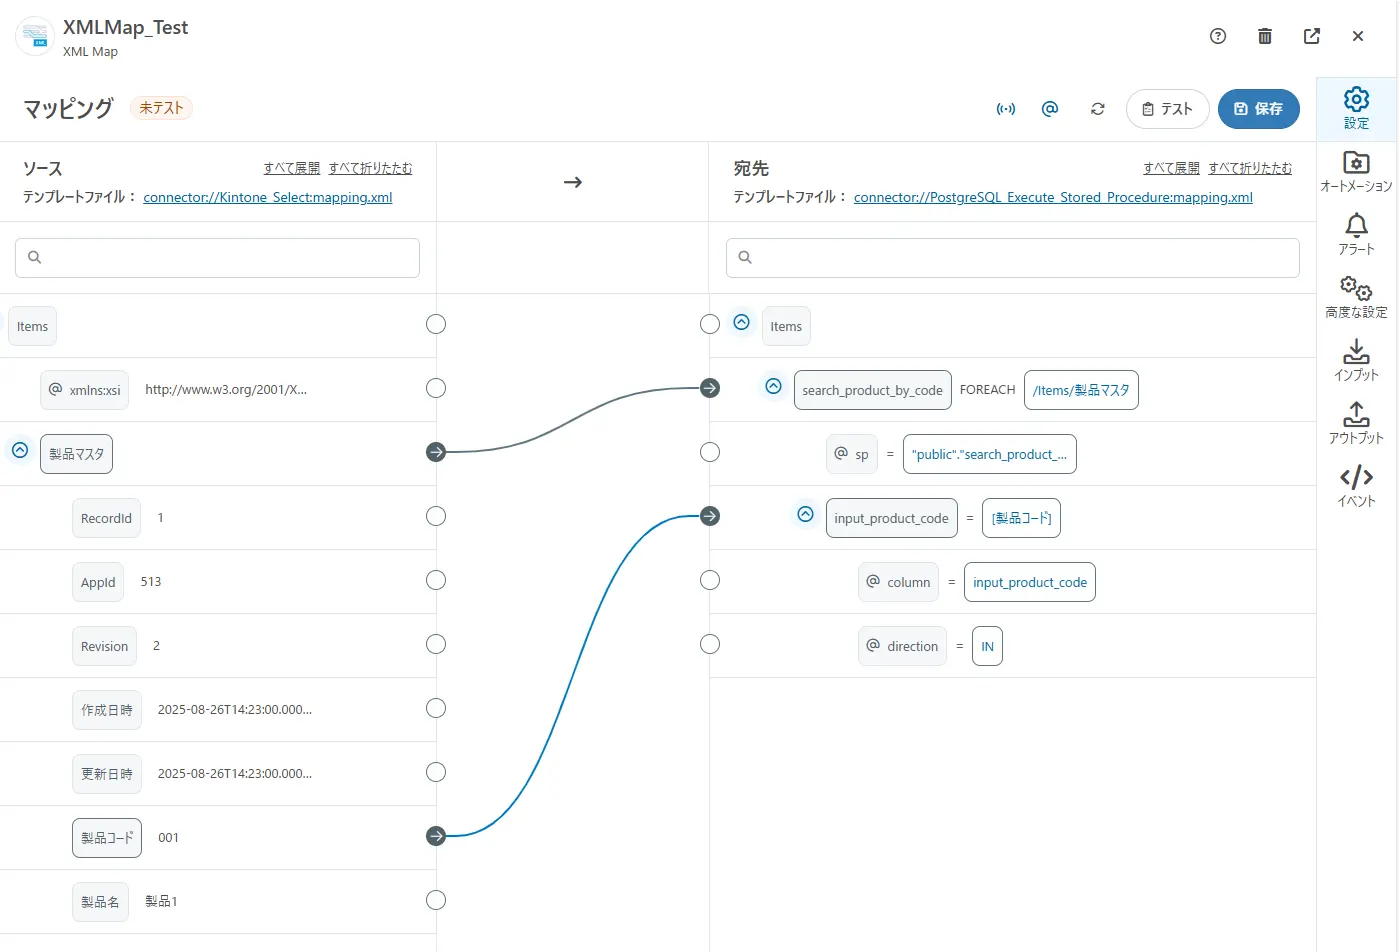Open the Alert bell tab
Viewport: 1399px width, 952px height.
[1356, 234]
